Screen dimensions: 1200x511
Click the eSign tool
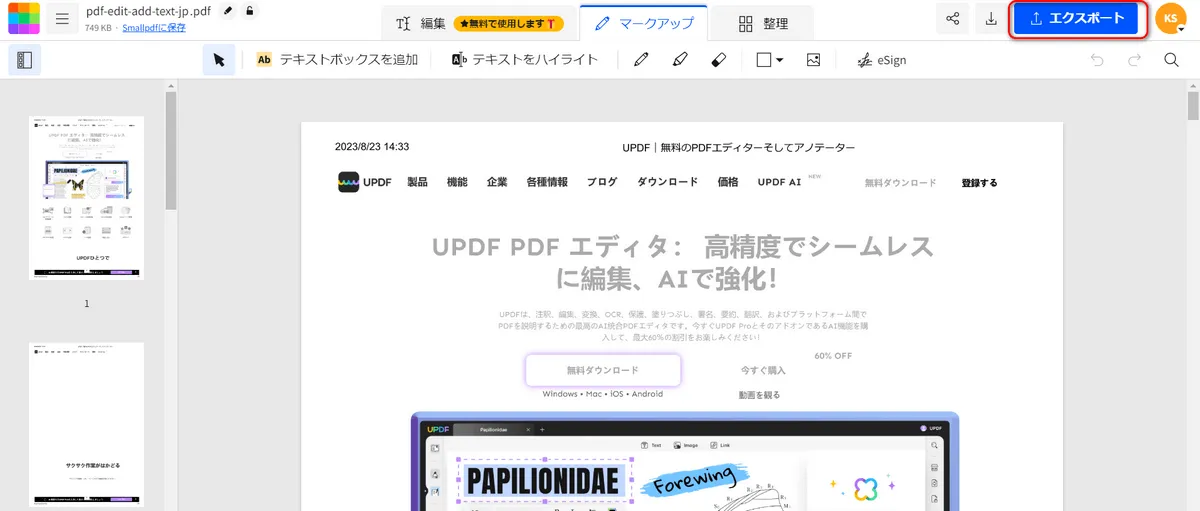pos(882,60)
